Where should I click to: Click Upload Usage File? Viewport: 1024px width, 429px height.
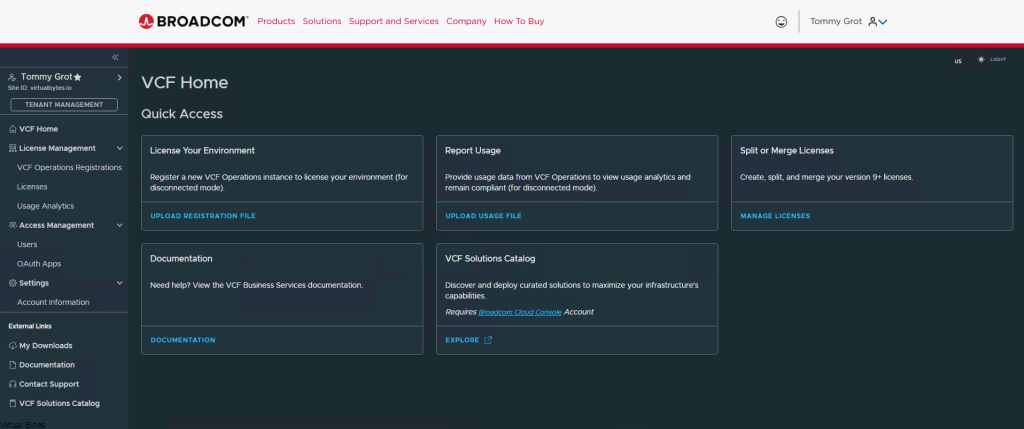tap(483, 216)
